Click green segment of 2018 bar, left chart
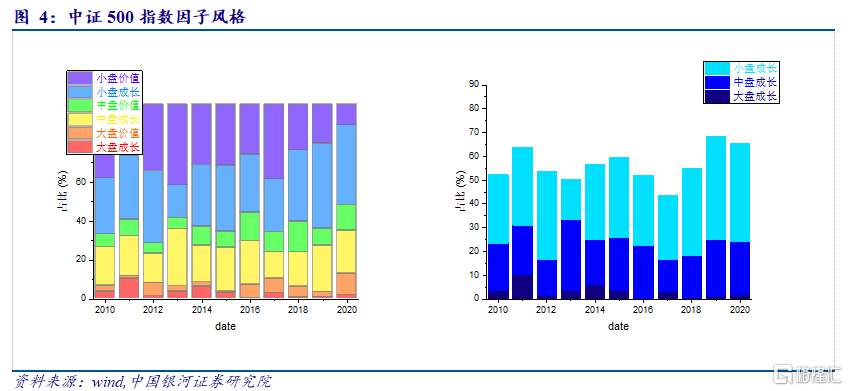 click(299, 236)
